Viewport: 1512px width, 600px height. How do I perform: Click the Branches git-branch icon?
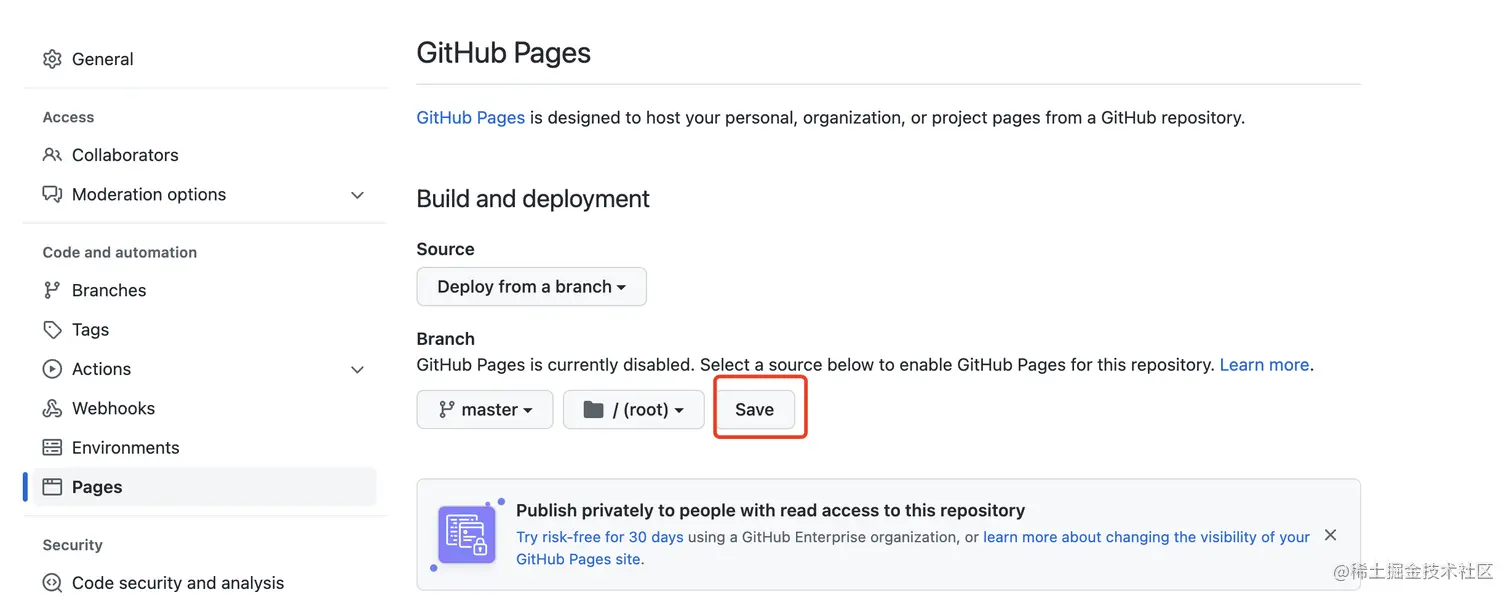tap(52, 290)
